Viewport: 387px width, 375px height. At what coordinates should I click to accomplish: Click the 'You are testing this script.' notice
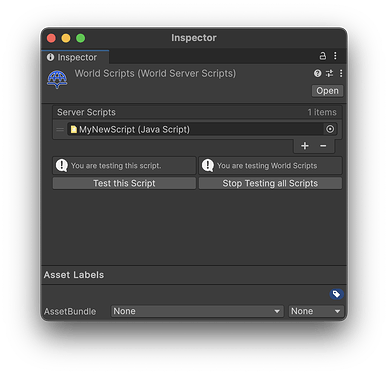click(x=124, y=166)
